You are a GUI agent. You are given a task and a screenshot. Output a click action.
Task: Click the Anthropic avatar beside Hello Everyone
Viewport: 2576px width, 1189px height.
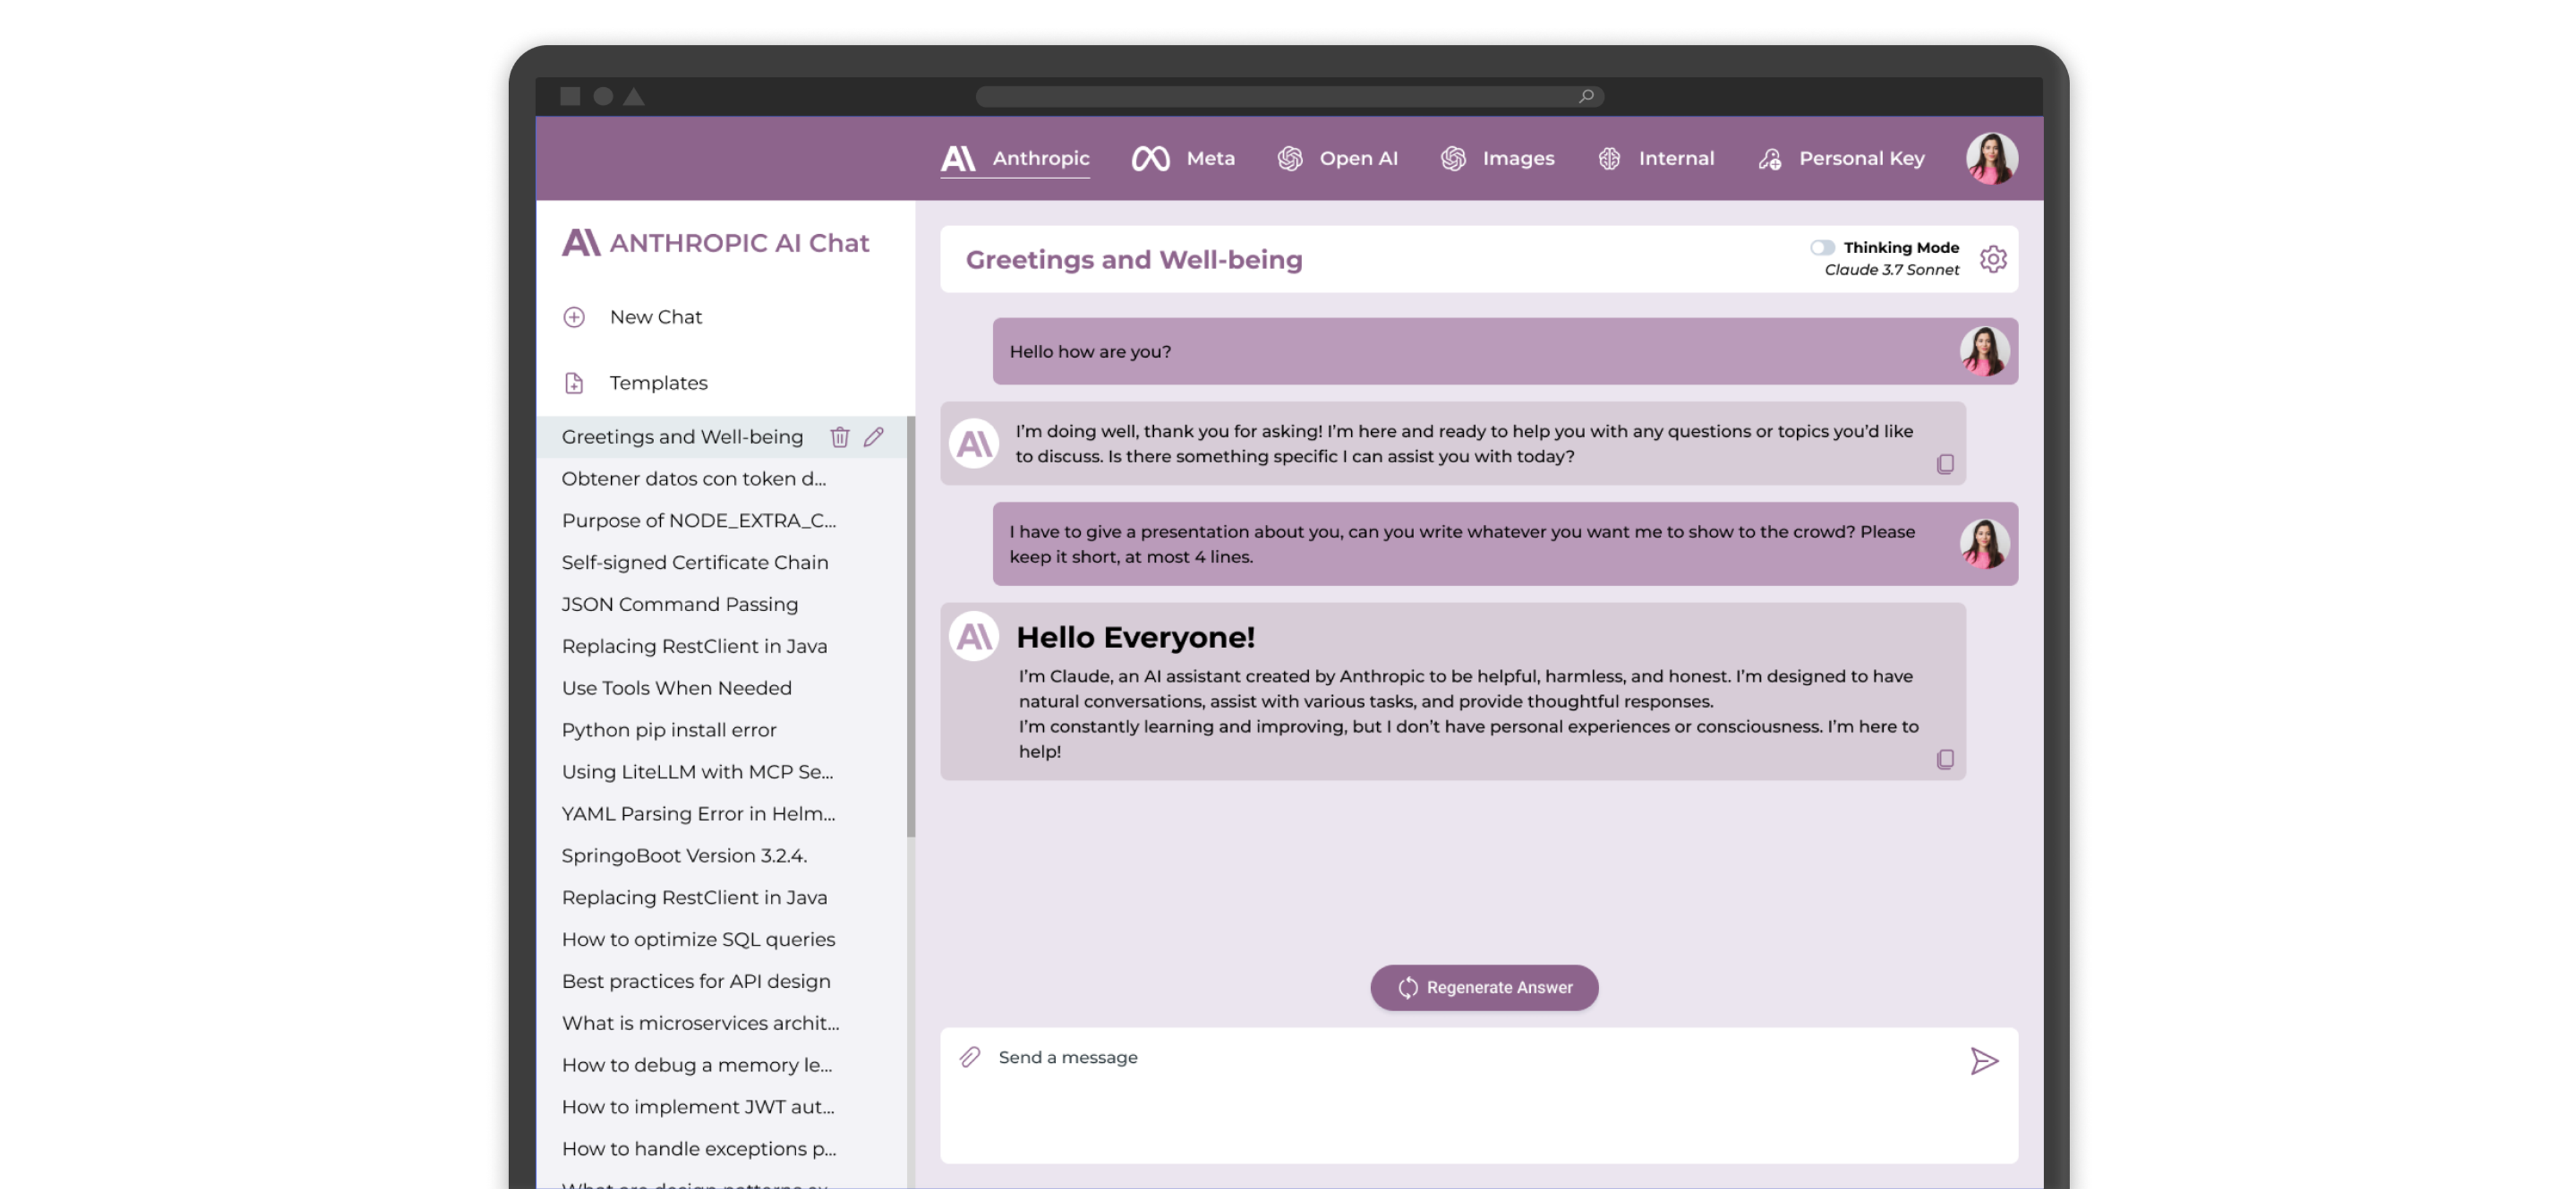click(x=974, y=636)
